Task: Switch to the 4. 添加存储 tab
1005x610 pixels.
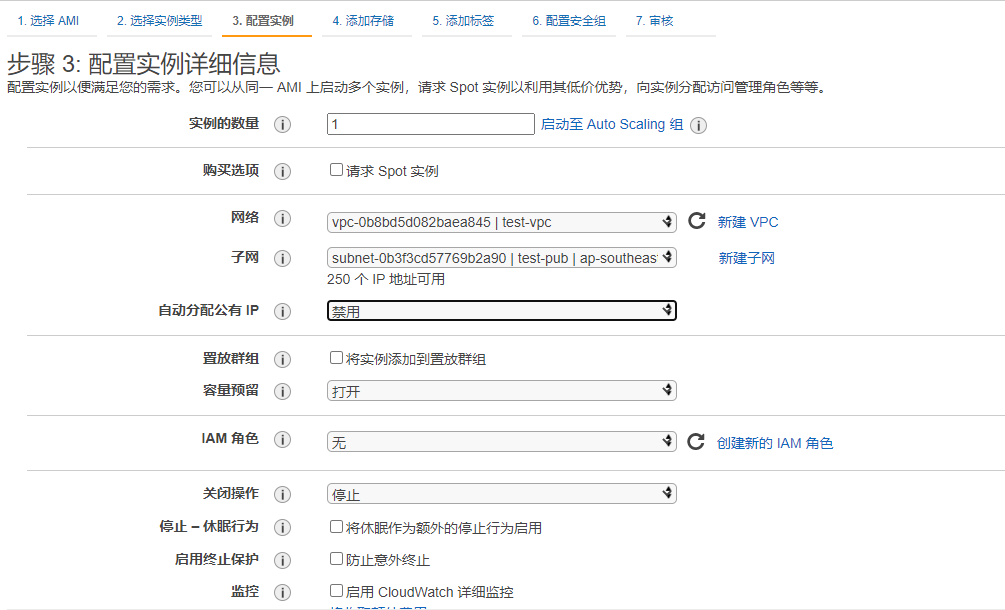Action: [x=364, y=18]
